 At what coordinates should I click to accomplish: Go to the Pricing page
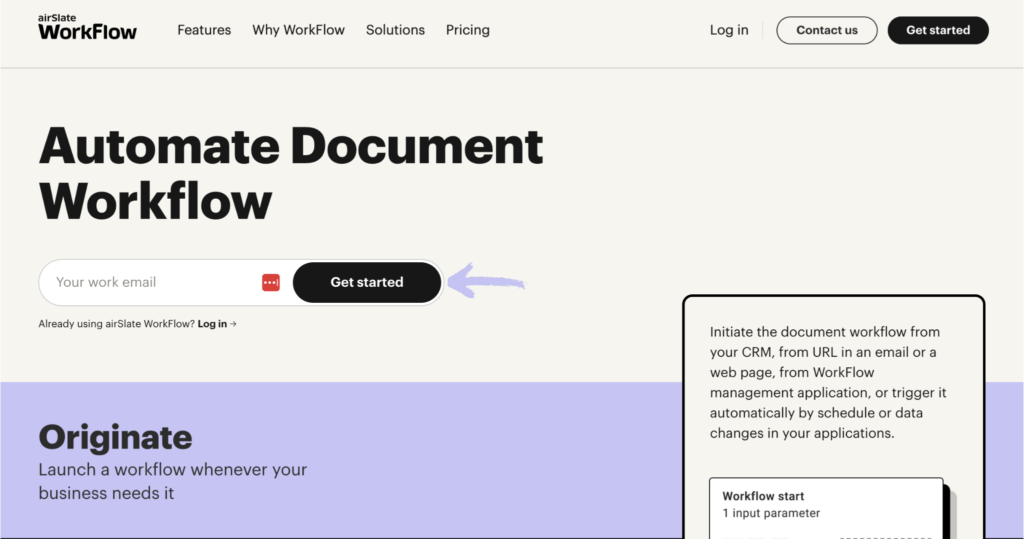coord(468,30)
